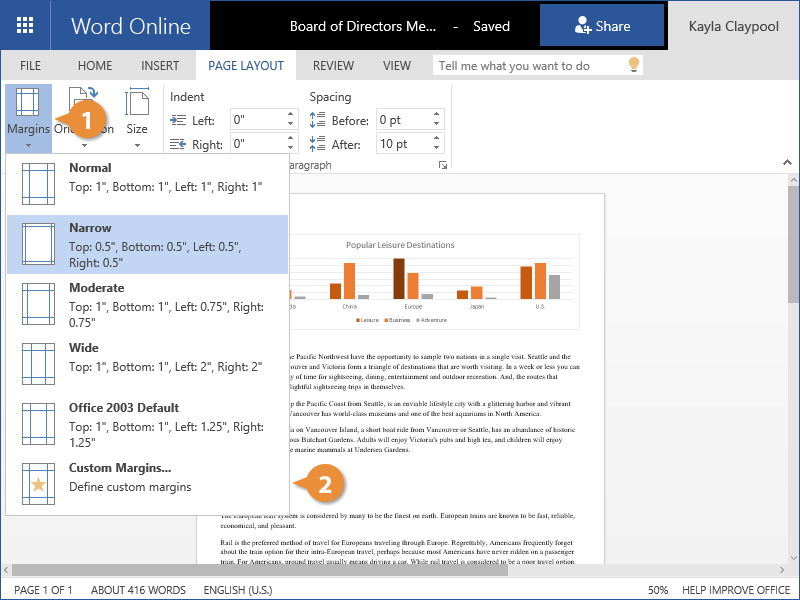Click the Margins button icon
This screenshot has height=600, width=800.
pos(28,103)
